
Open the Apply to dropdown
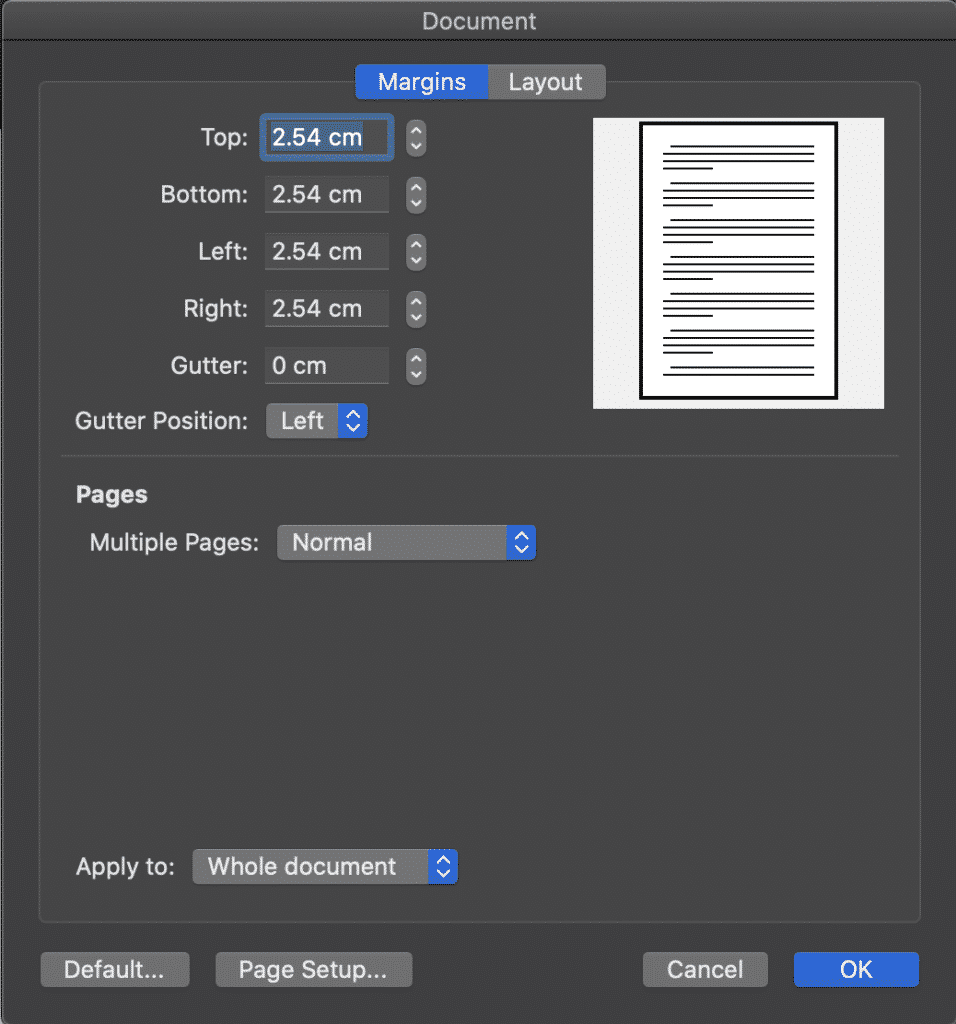[324, 867]
